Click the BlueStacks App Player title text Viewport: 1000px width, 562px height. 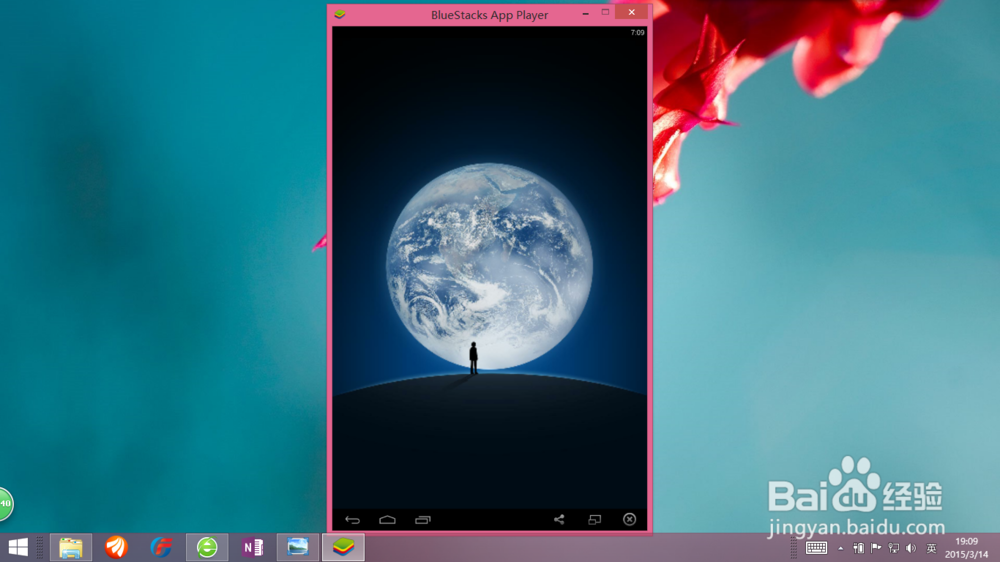(x=489, y=15)
